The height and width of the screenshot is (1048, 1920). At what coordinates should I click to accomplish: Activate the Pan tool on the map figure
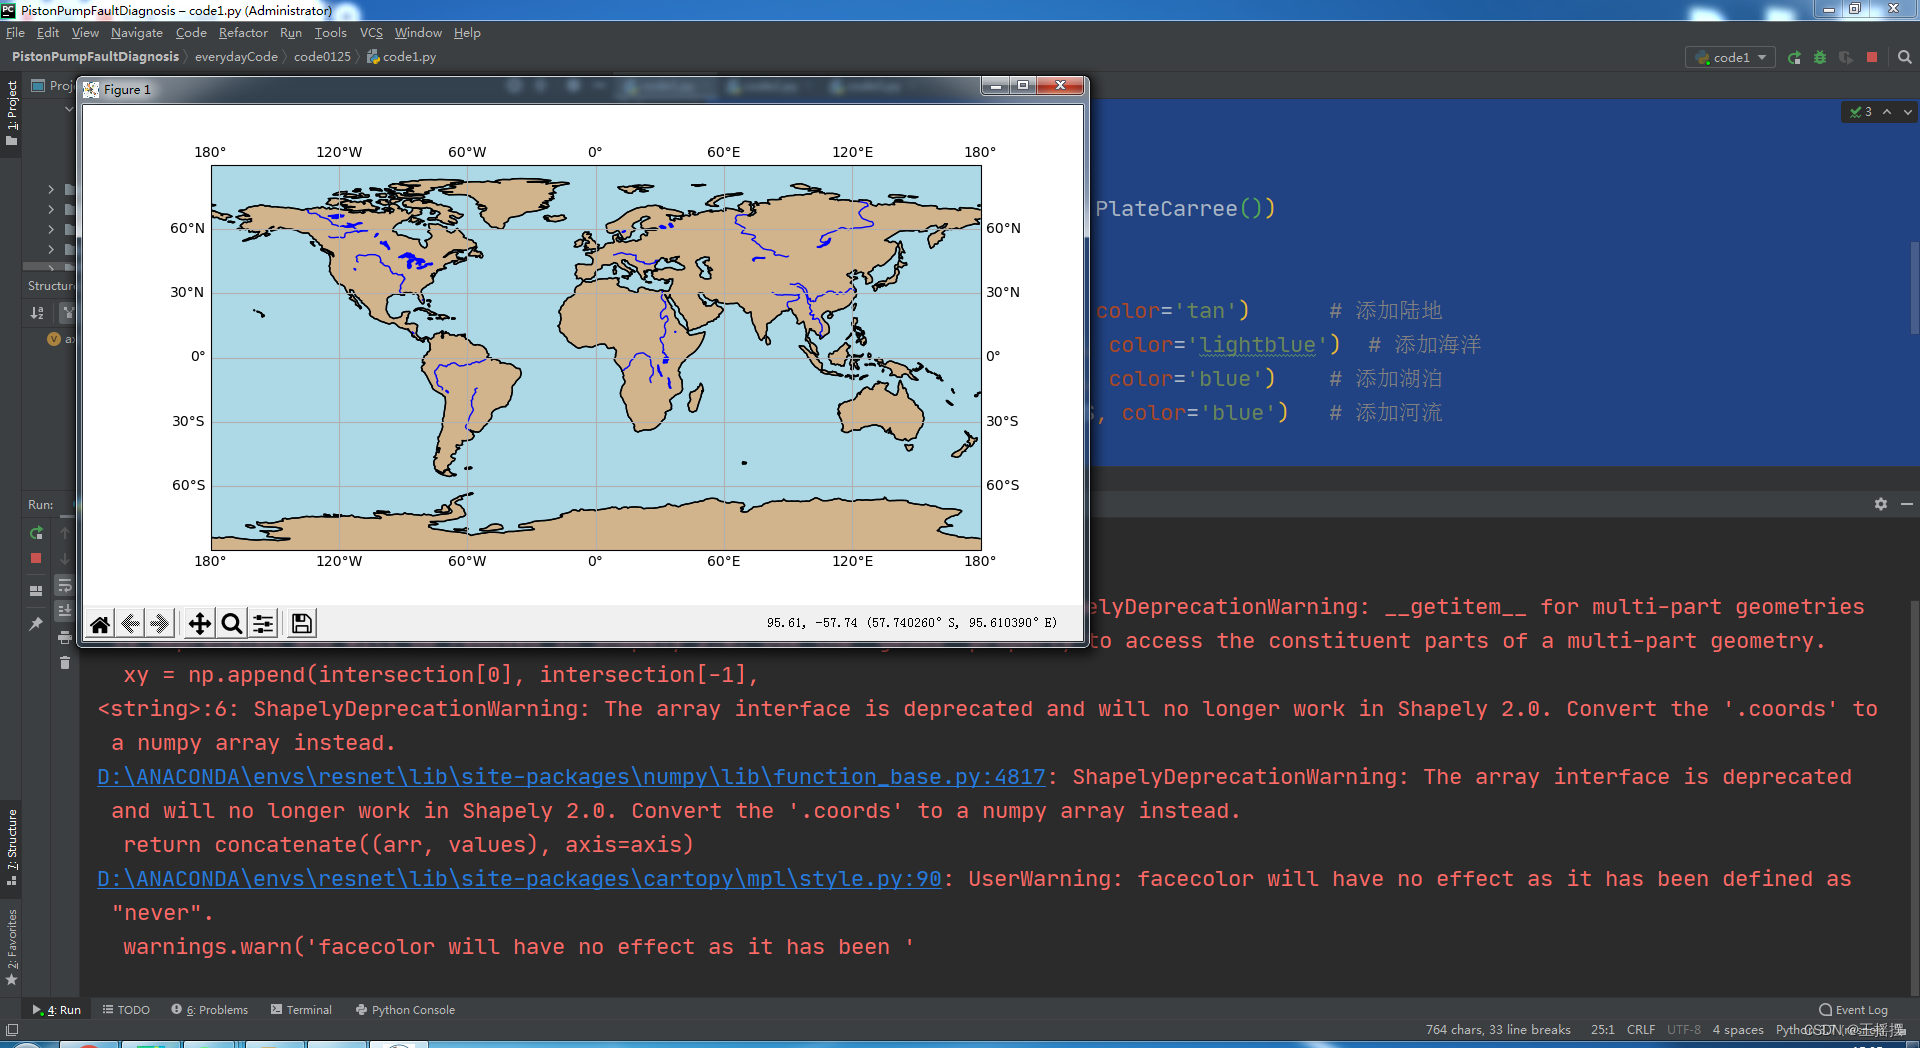198,623
